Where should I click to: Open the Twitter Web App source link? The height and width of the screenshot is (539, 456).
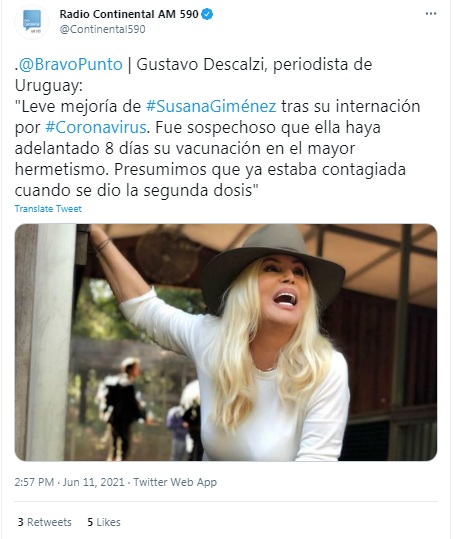[x=175, y=482]
